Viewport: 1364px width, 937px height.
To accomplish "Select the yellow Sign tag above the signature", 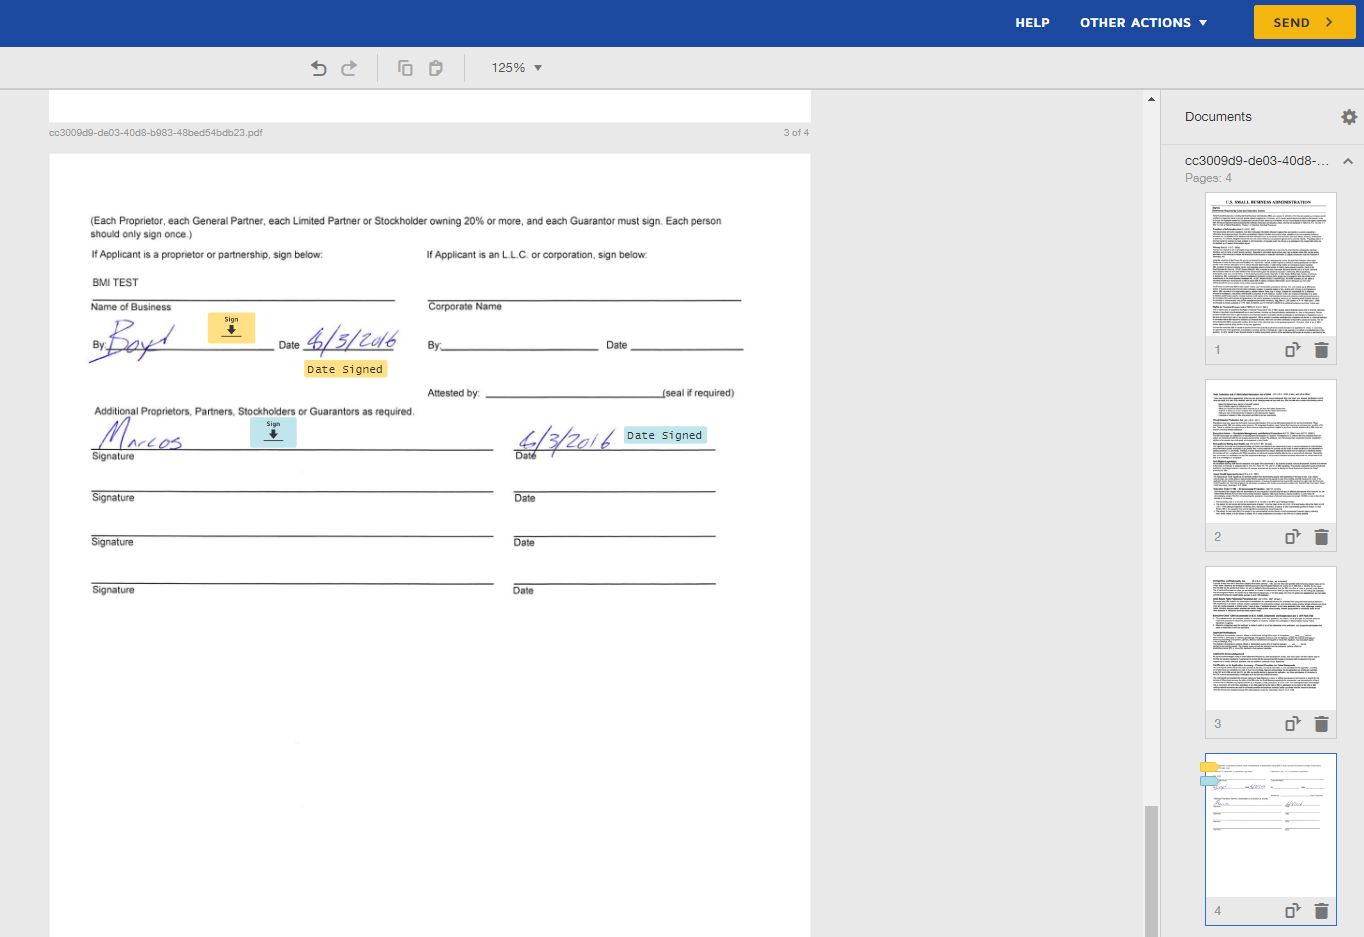I will point(231,327).
